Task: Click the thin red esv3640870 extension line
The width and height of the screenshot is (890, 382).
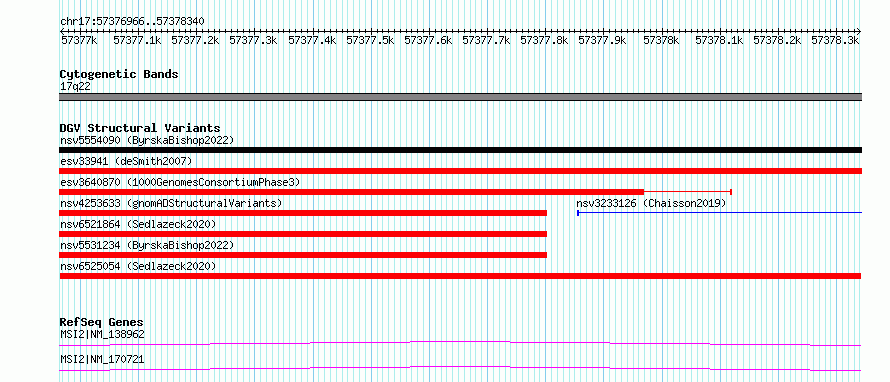Action: coord(688,192)
